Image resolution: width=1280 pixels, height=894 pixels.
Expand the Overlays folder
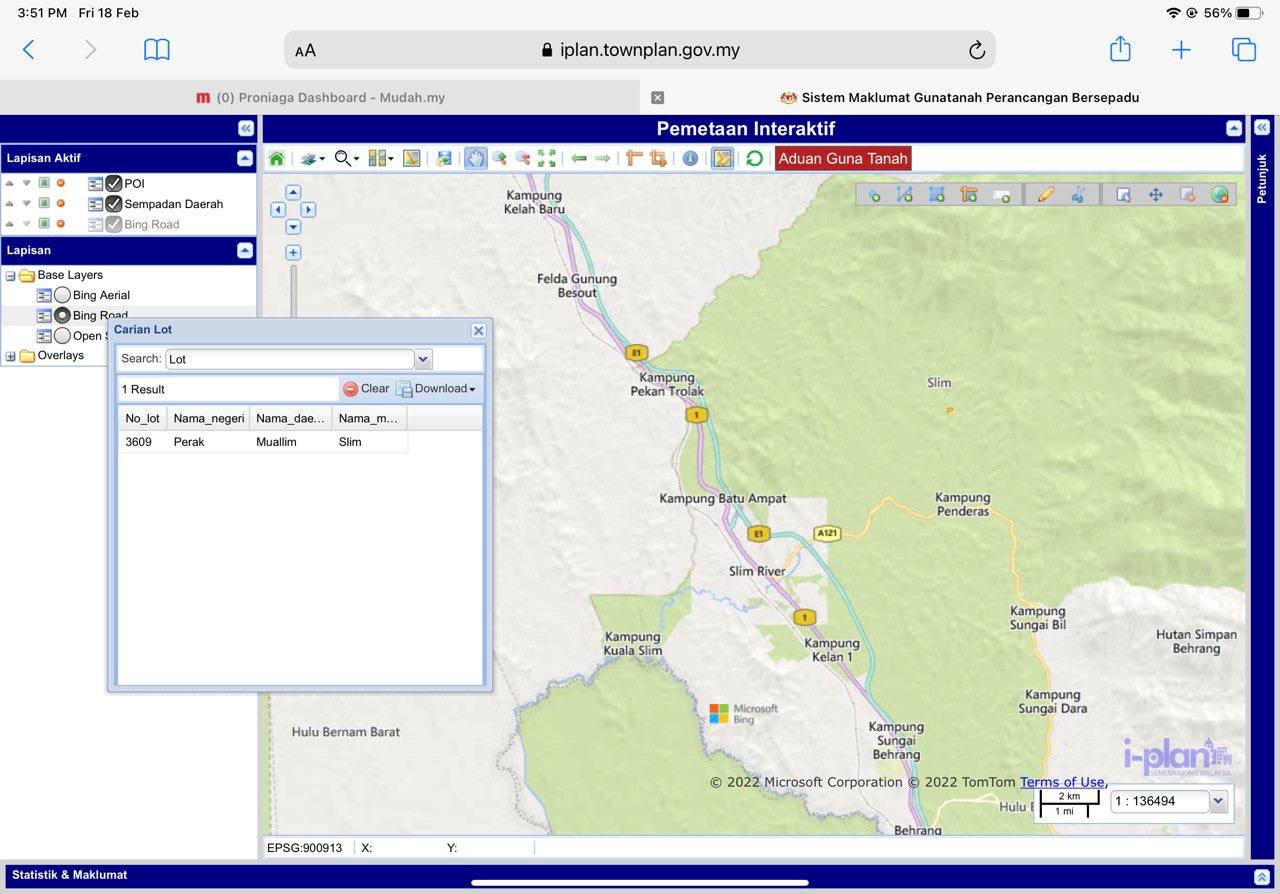[11, 356]
